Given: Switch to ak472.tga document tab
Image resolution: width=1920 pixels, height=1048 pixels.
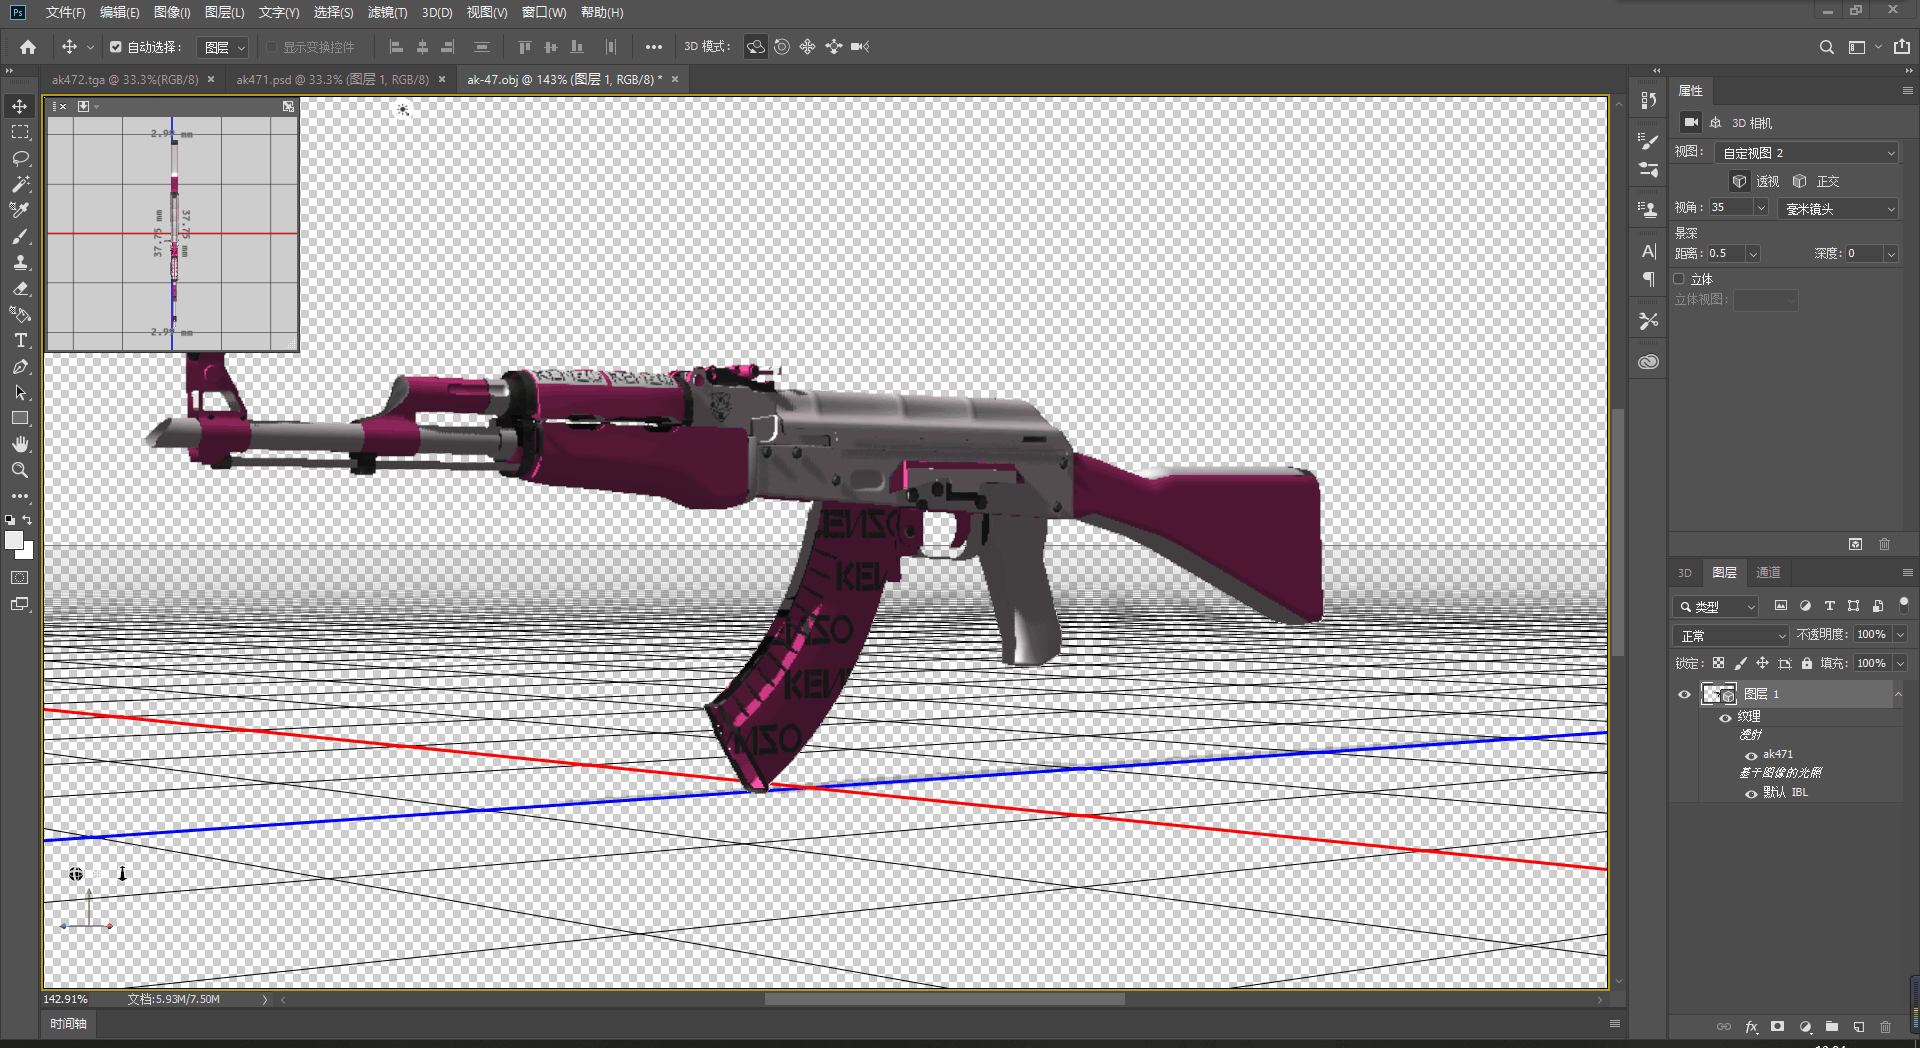Looking at the screenshot, I should tap(125, 79).
